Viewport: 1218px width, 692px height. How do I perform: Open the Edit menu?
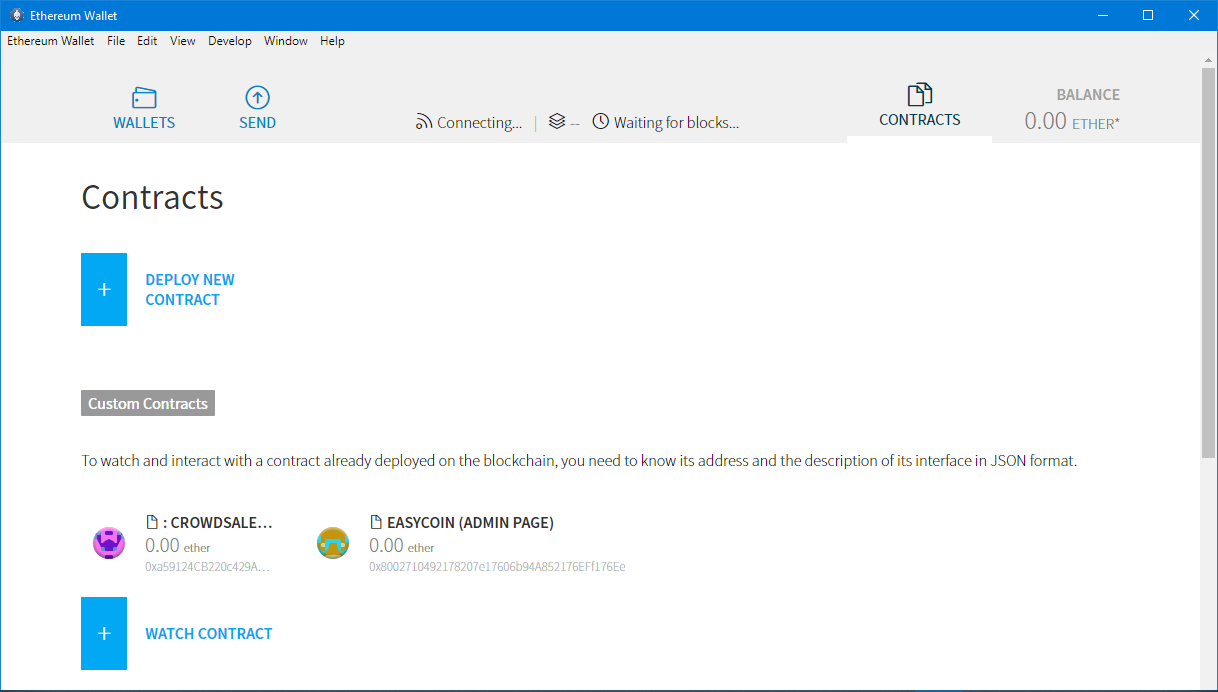click(x=147, y=41)
